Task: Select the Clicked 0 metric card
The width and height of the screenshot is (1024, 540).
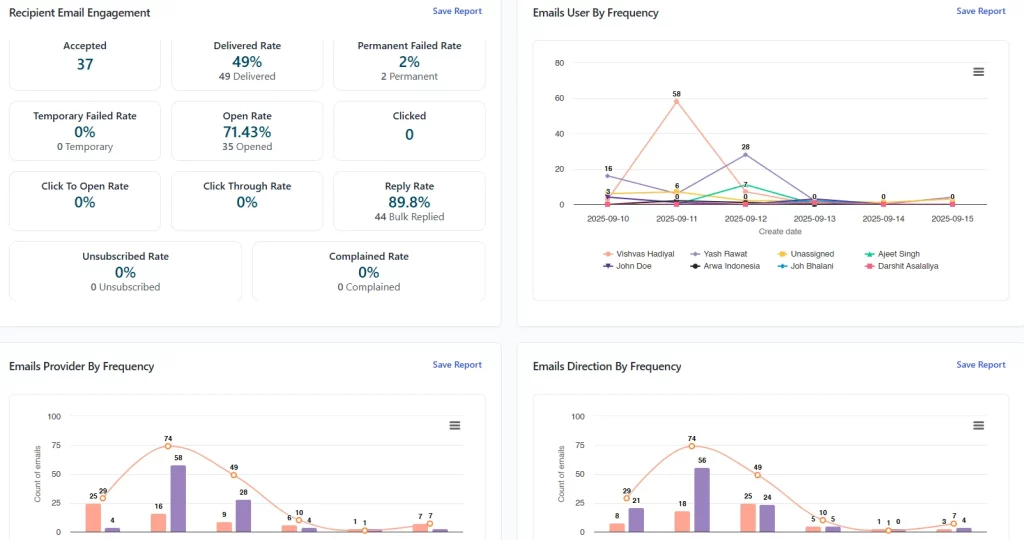Action: 409,131
